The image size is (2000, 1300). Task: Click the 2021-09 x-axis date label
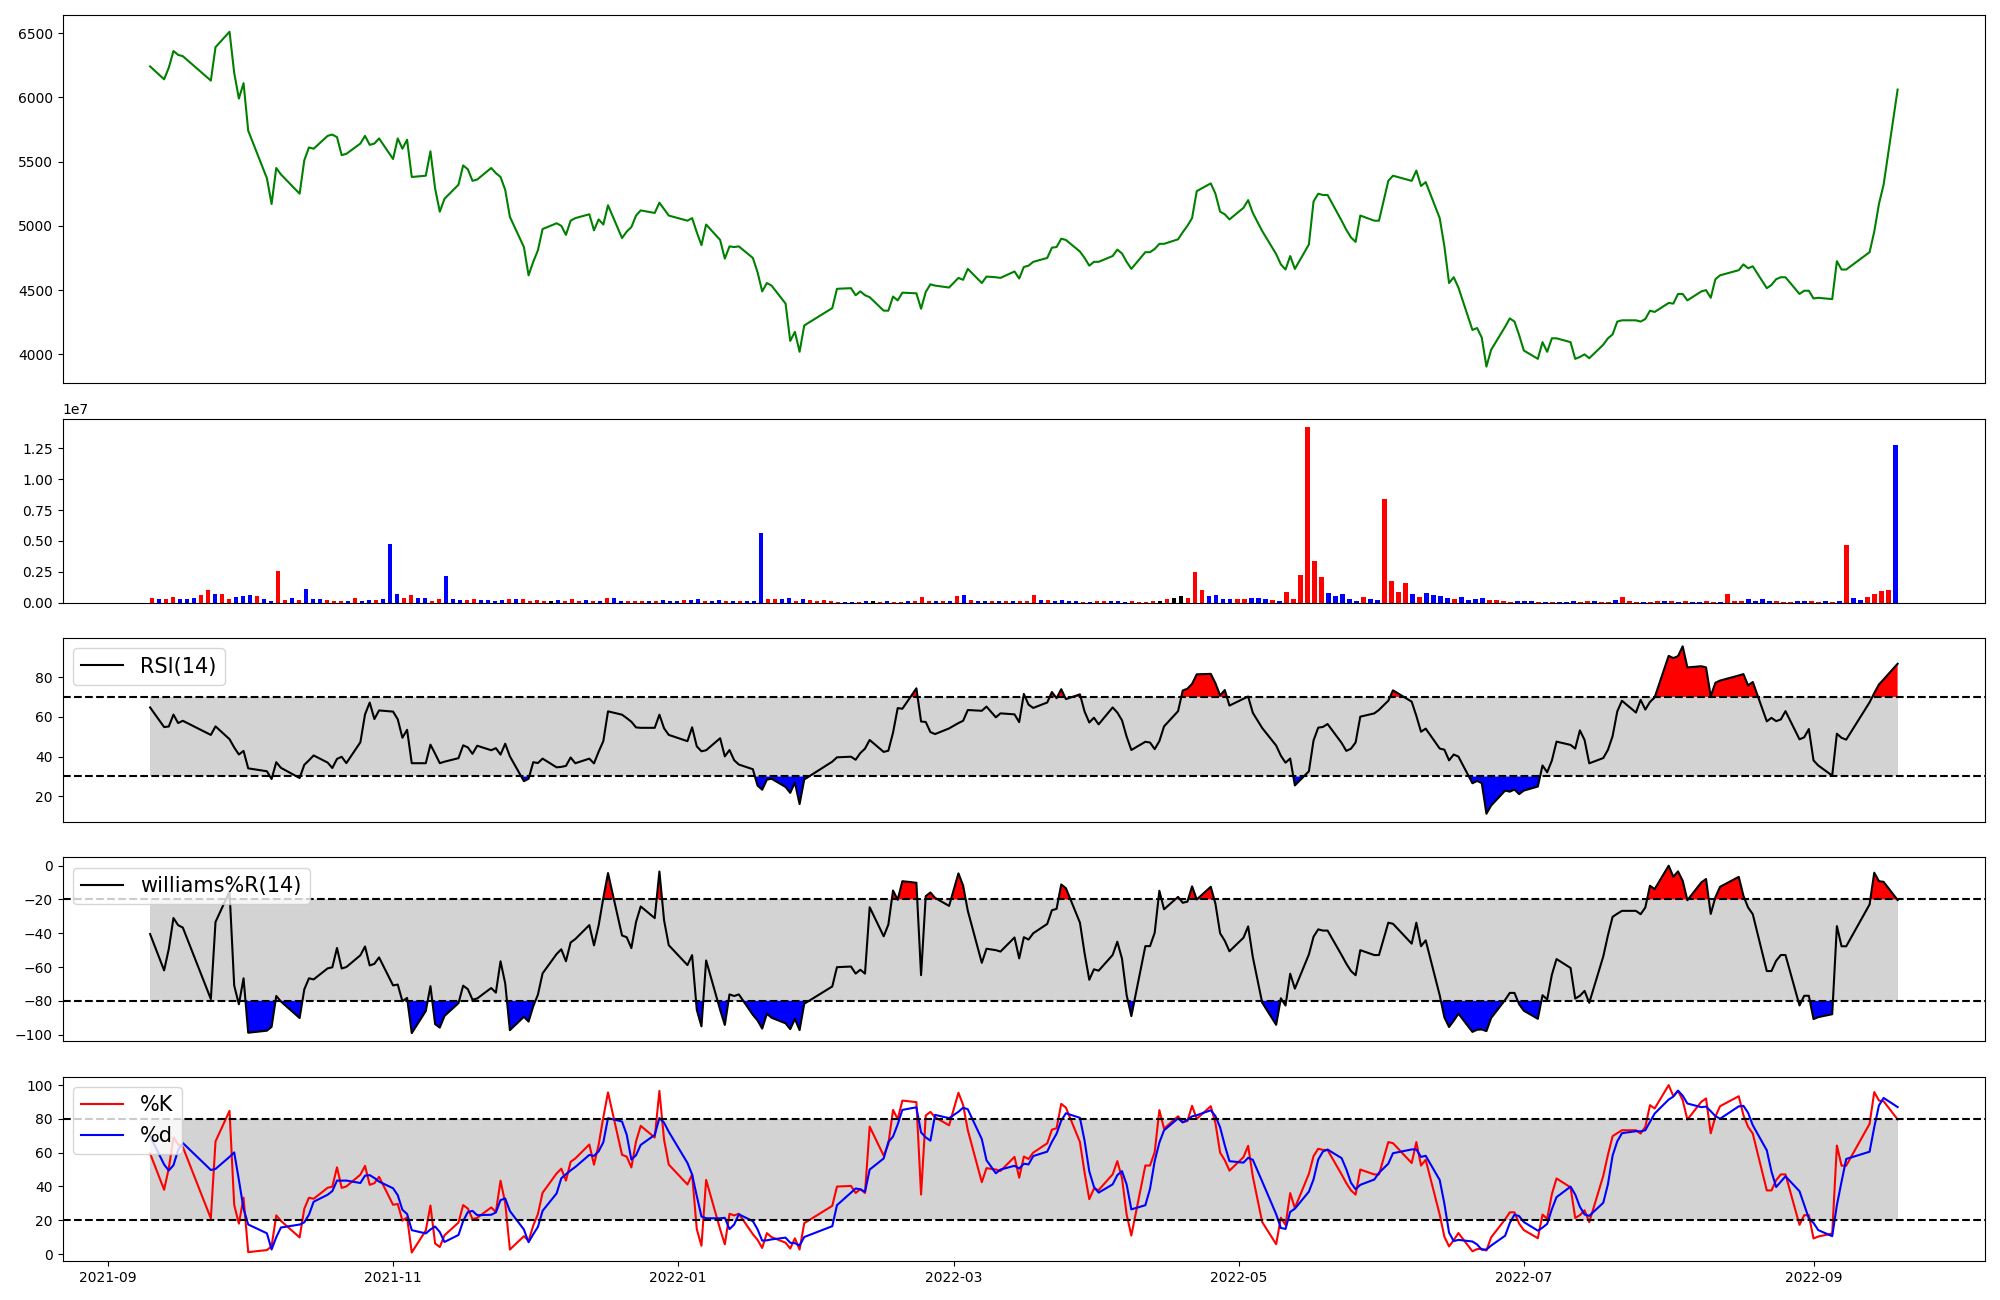pos(108,1277)
